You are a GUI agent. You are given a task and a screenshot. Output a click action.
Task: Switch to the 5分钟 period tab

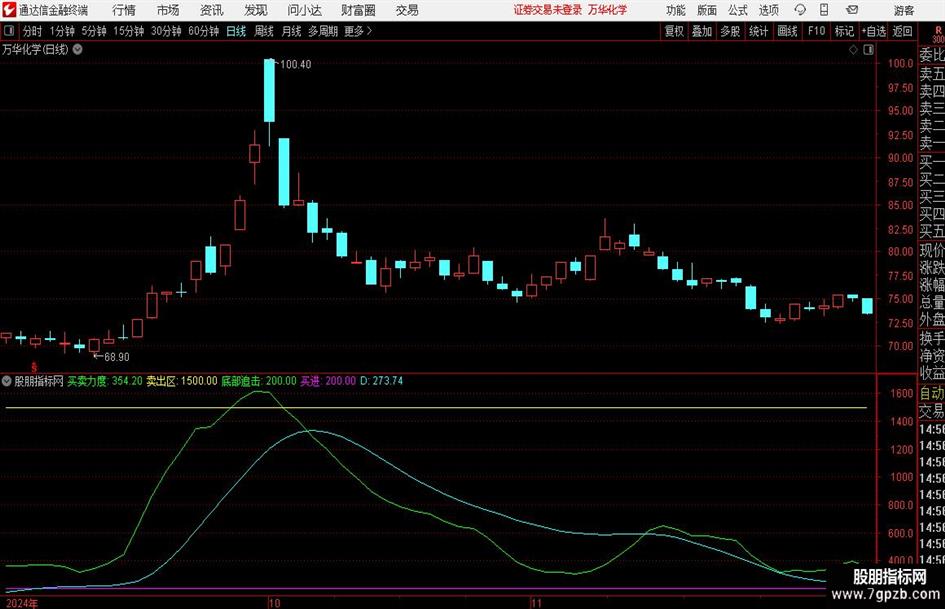[x=93, y=31]
